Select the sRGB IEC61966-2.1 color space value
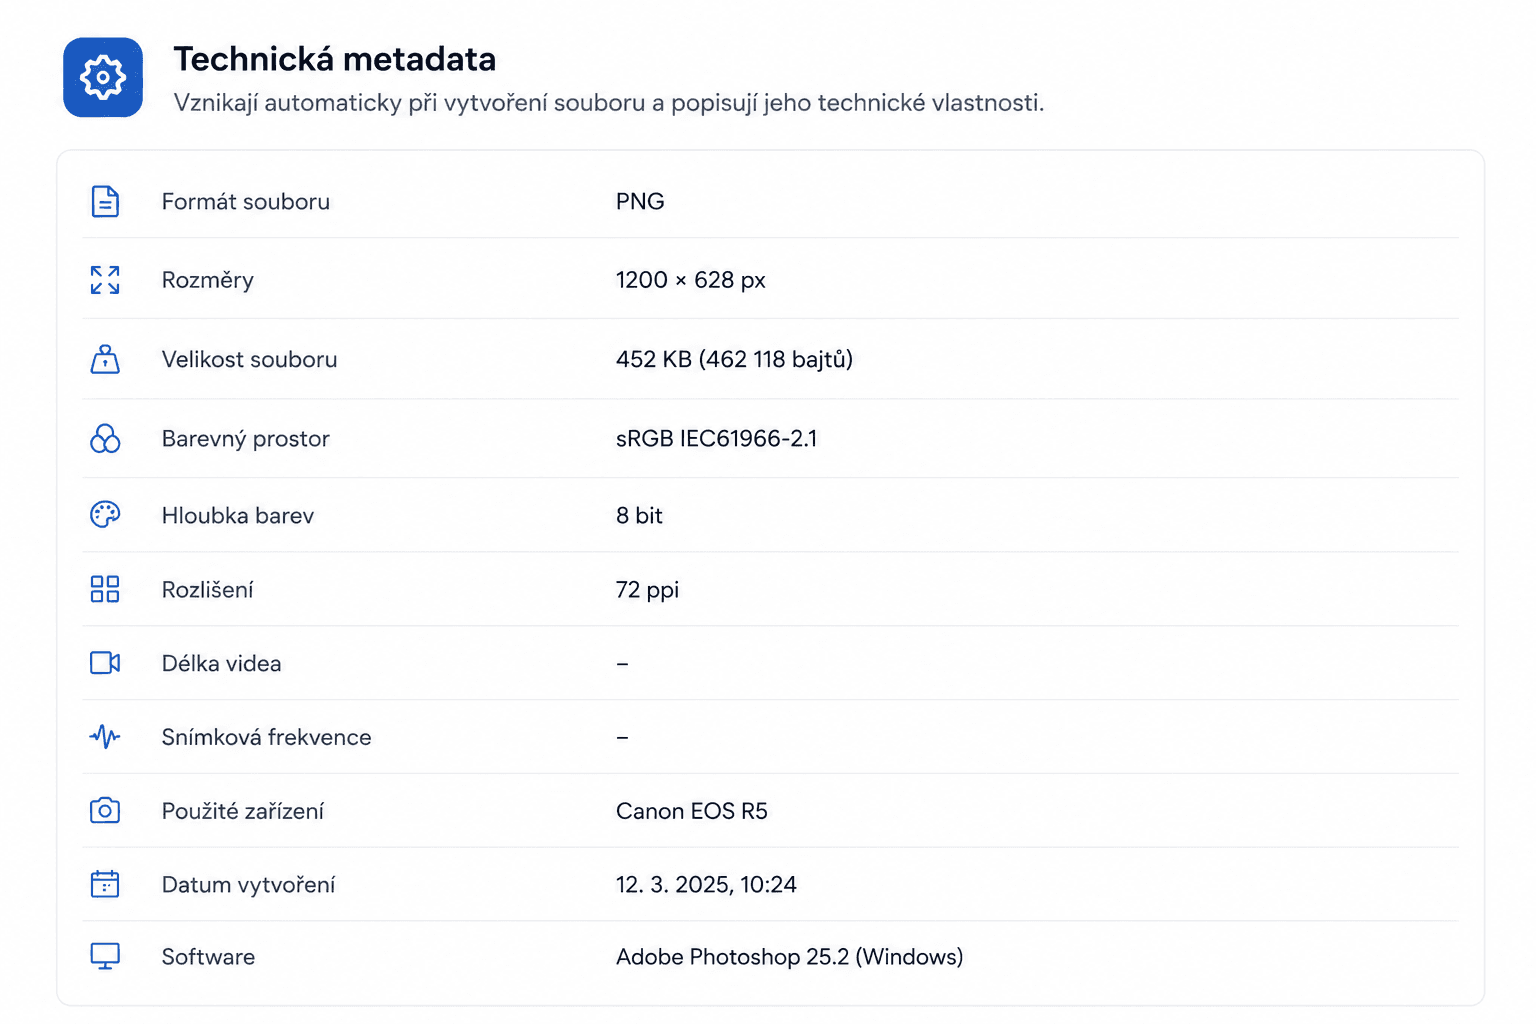 (716, 438)
